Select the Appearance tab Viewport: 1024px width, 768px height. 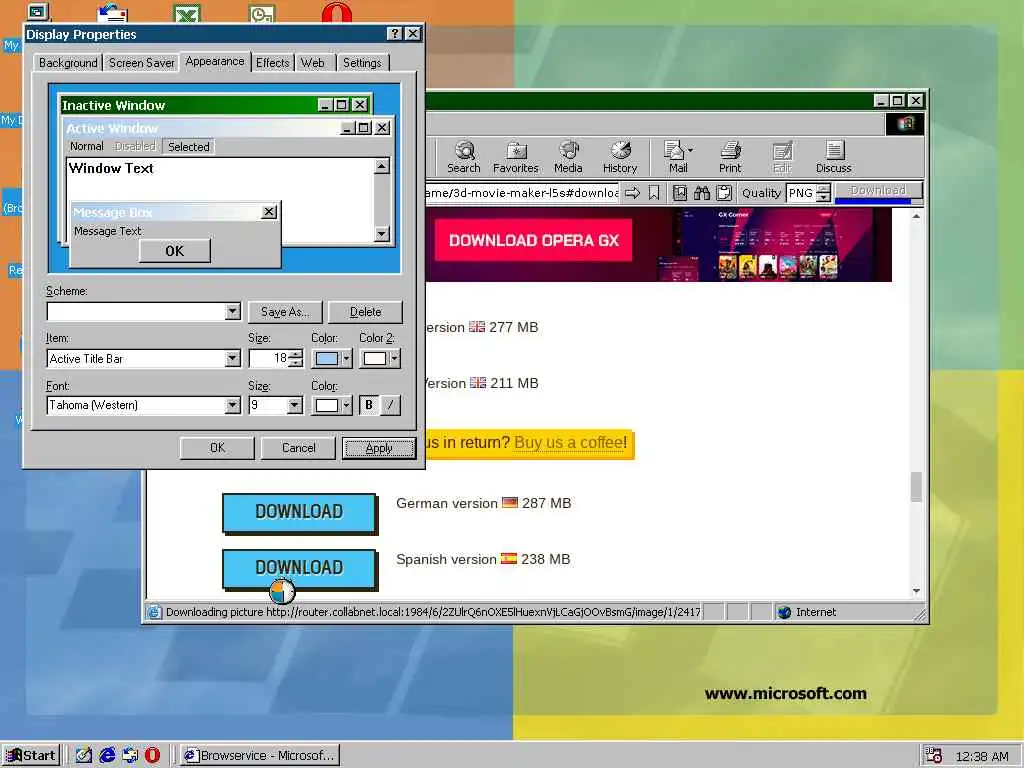pos(215,61)
